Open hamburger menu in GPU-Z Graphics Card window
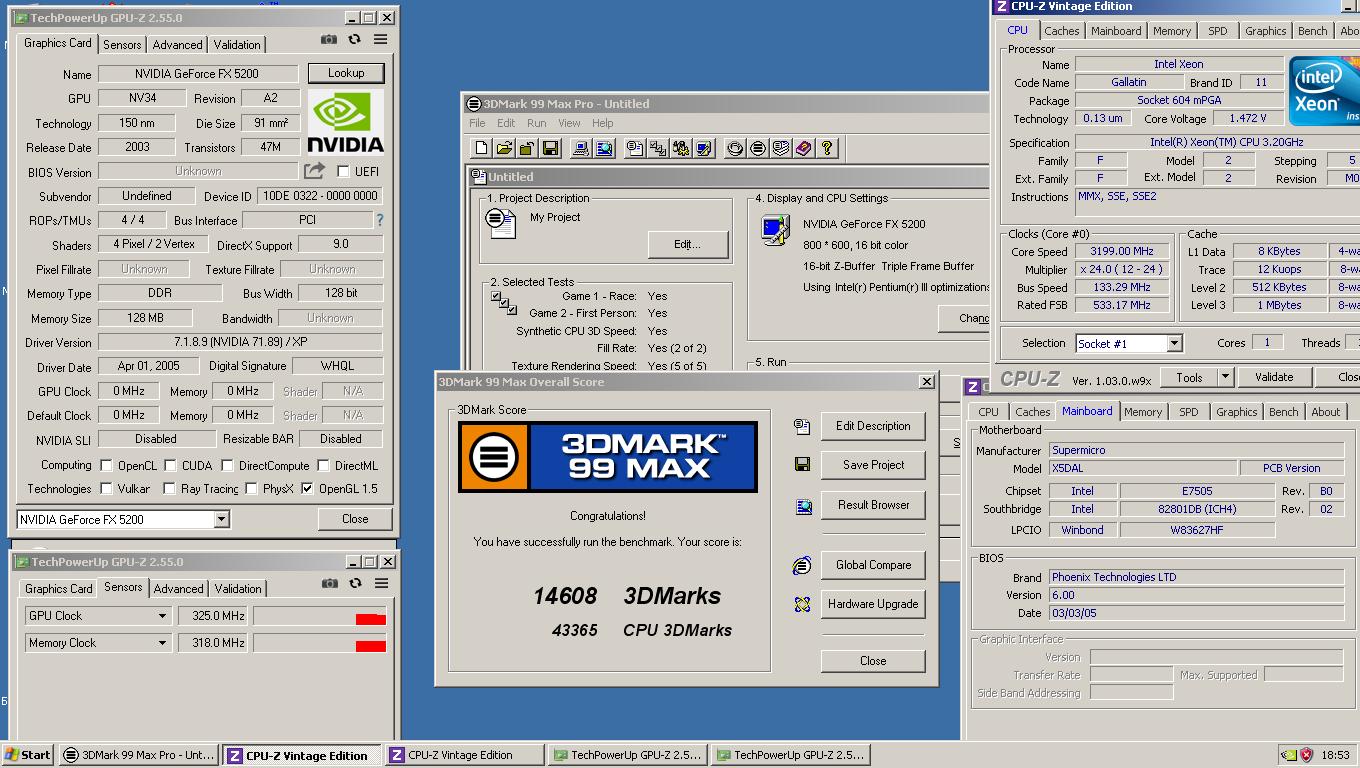Screen dimensions: 1360x768 pyautogui.click(x=380, y=40)
